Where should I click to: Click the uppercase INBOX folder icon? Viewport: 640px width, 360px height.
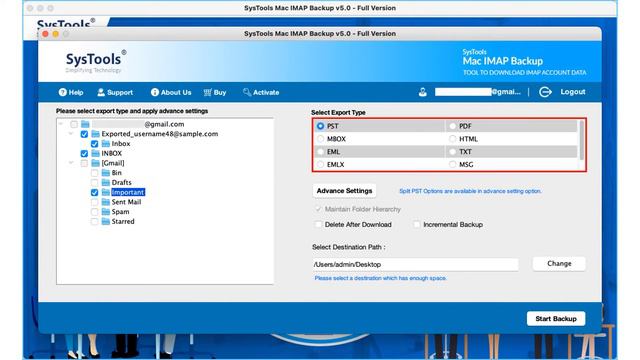pos(96,153)
